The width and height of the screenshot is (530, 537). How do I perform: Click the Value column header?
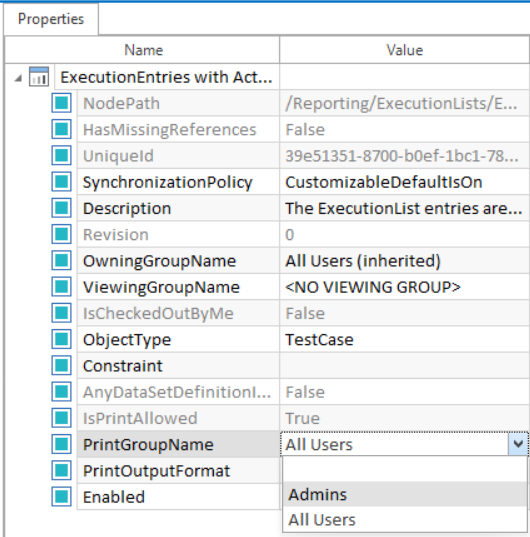click(405, 50)
